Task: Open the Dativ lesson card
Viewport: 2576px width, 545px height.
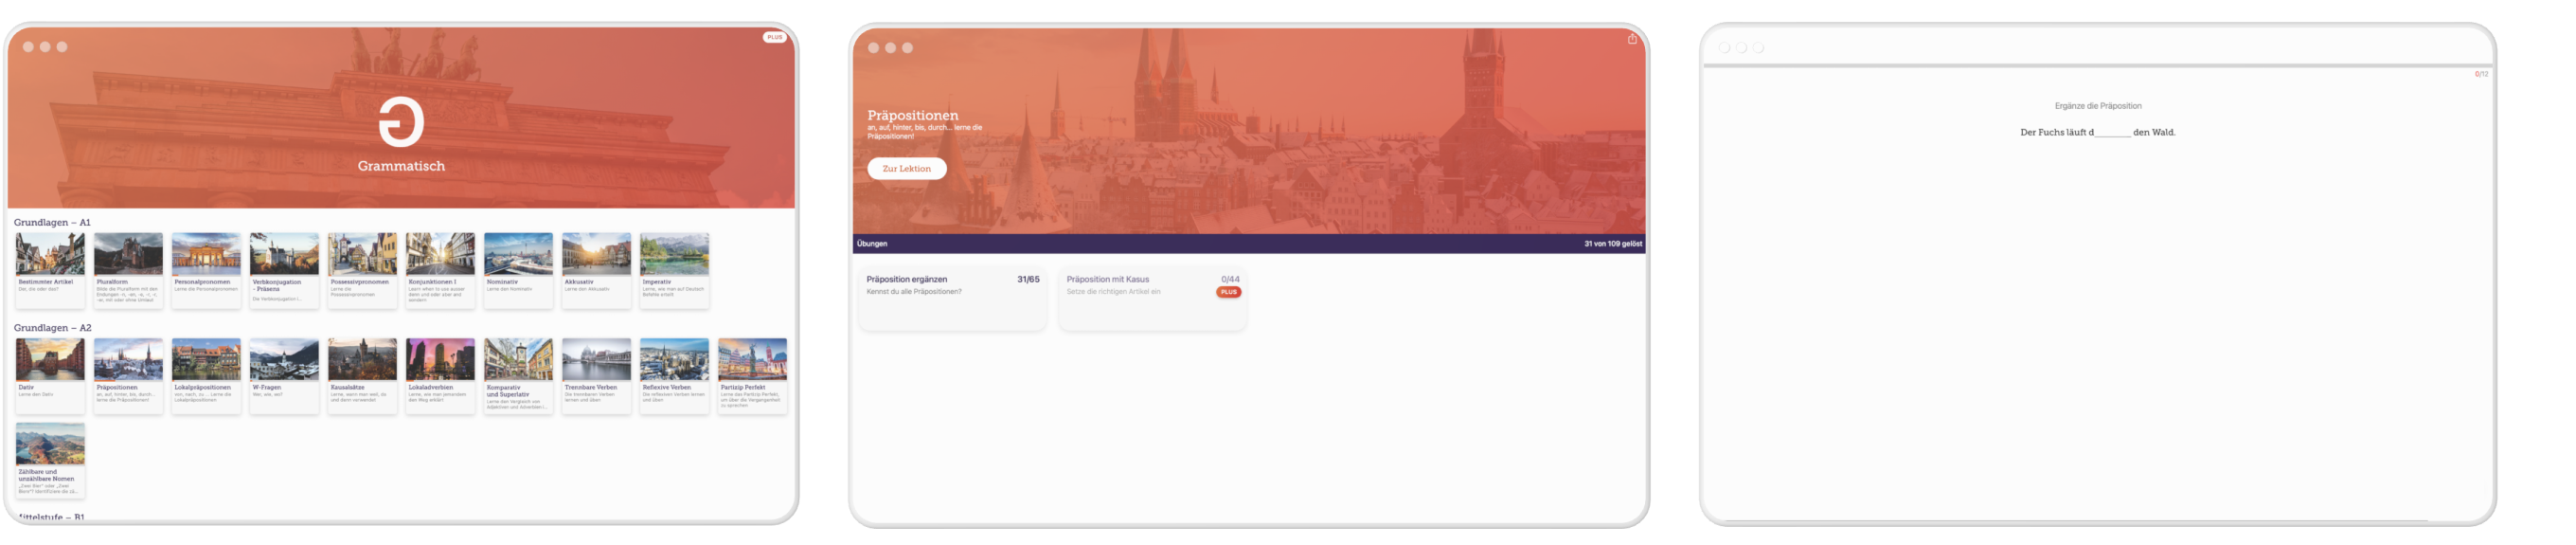Action: tap(50, 376)
